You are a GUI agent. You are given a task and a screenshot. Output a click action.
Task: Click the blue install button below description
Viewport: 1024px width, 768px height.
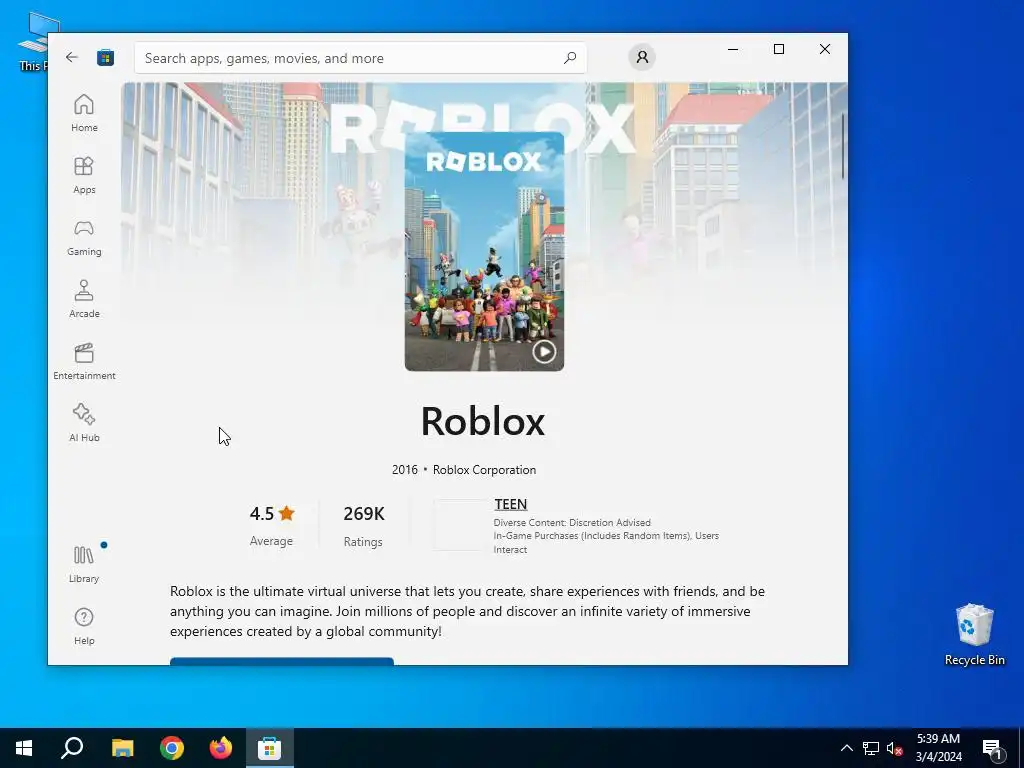[281, 661]
